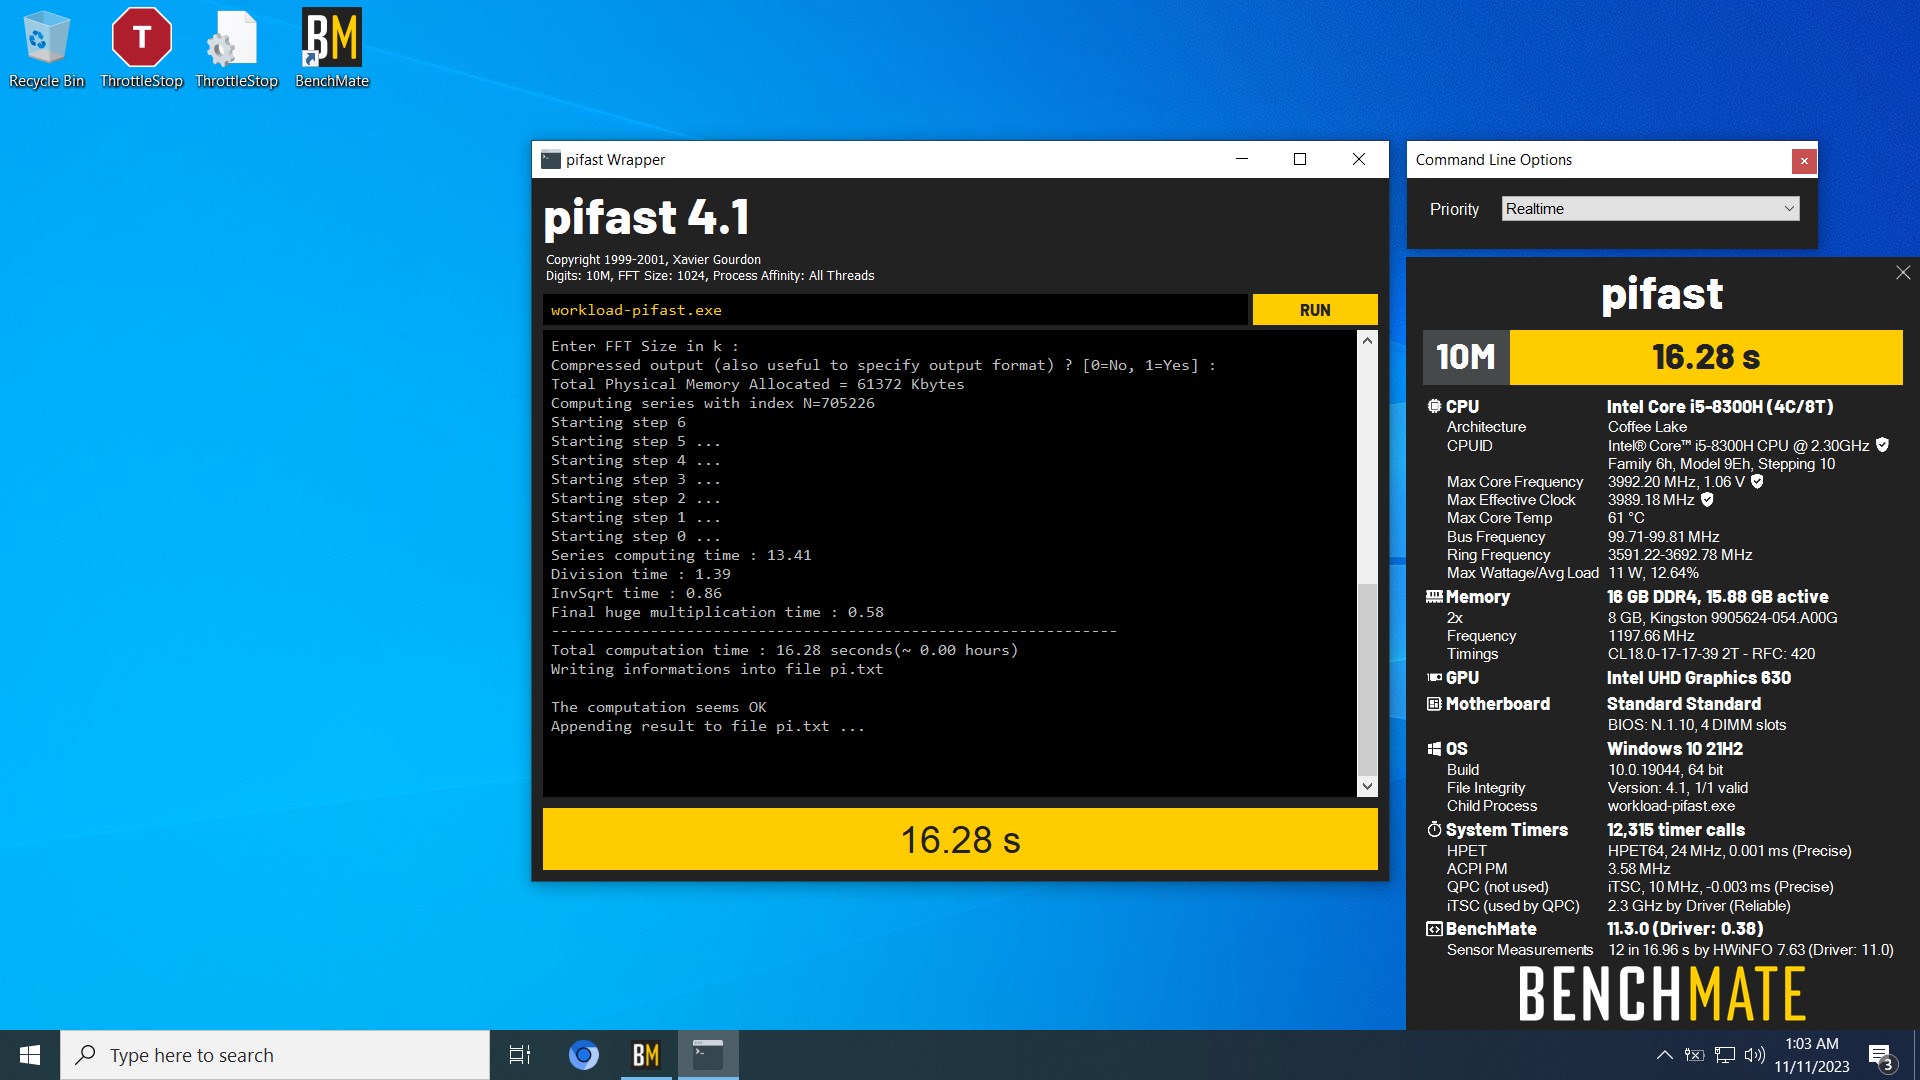Show hidden system tray icons

point(1664,1055)
